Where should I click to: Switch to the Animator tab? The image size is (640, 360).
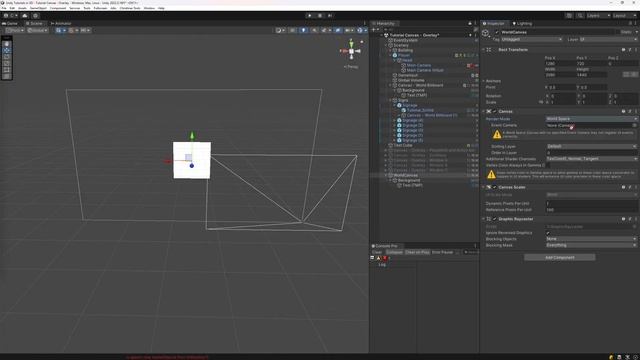[x=61, y=23]
